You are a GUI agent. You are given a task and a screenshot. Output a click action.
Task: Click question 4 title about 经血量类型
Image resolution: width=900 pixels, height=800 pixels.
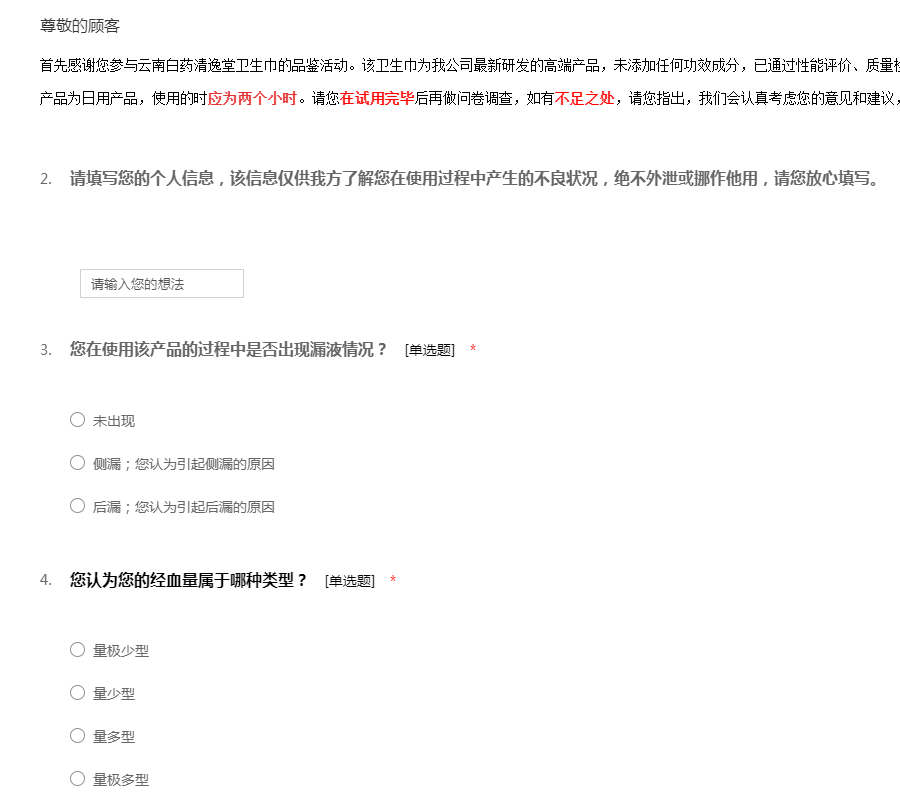(x=189, y=580)
